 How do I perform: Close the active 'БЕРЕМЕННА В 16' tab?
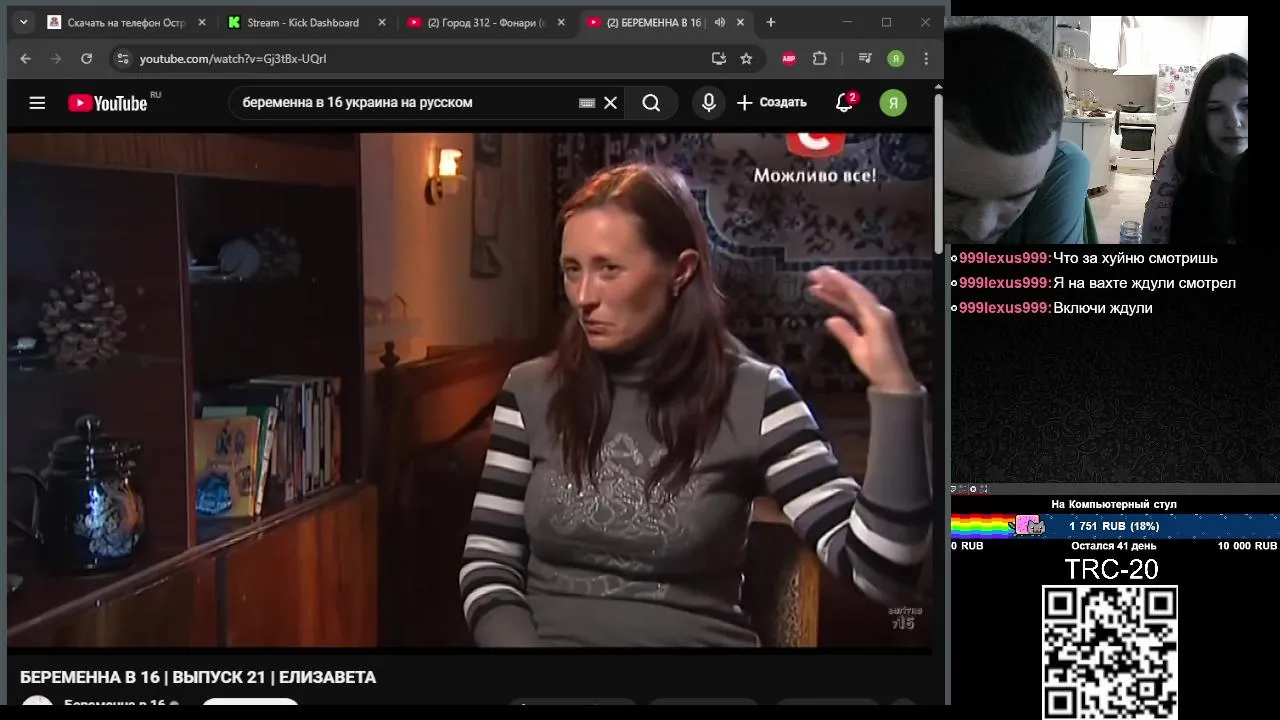(740, 22)
